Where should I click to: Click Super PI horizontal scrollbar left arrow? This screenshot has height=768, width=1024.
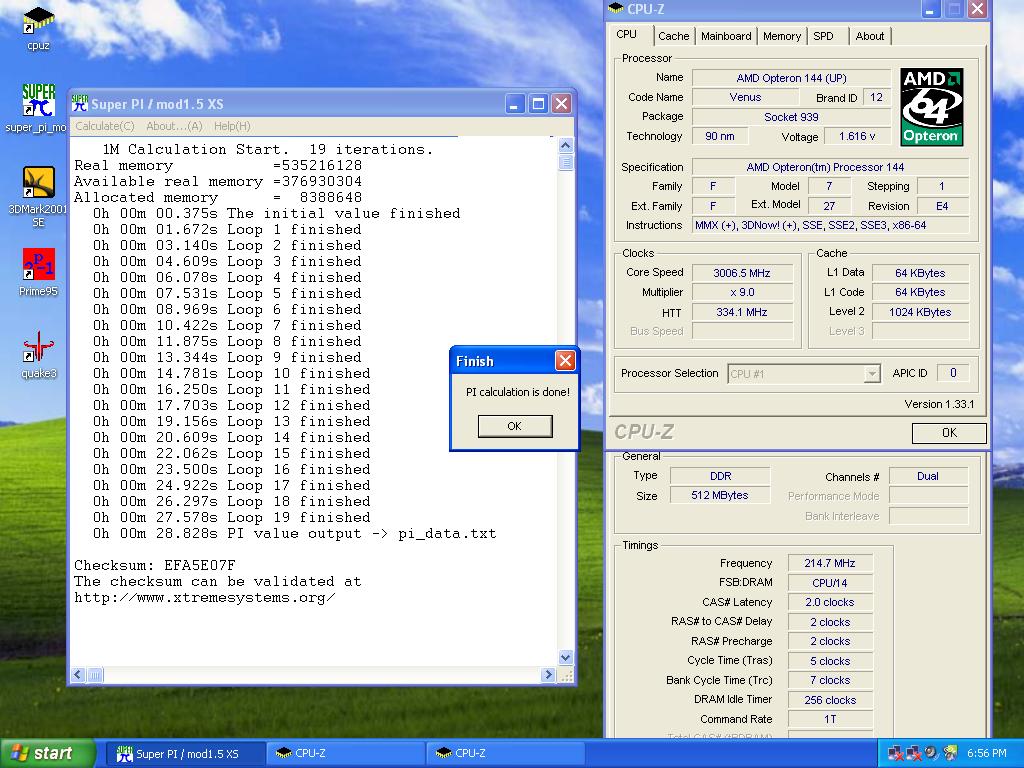click(78, 675)
